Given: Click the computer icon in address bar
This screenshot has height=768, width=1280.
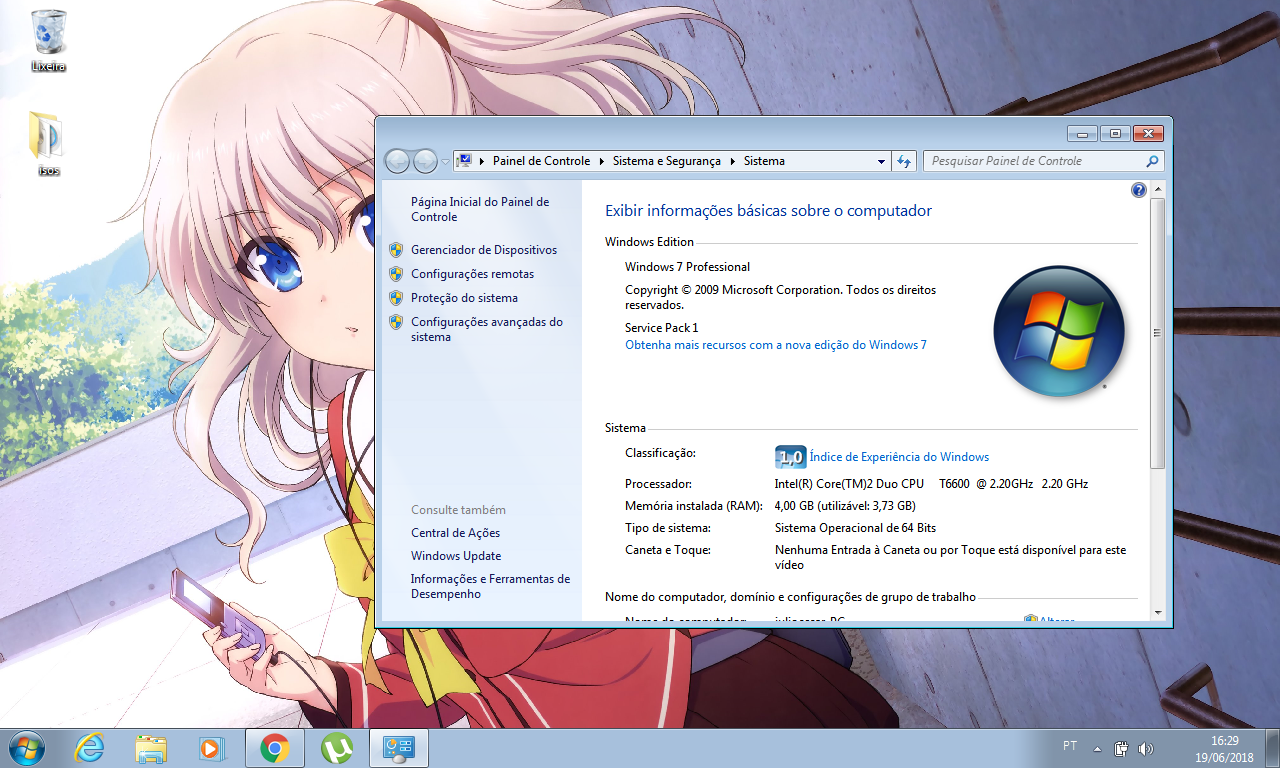Looking at the screenshot, I should (464, 161).
